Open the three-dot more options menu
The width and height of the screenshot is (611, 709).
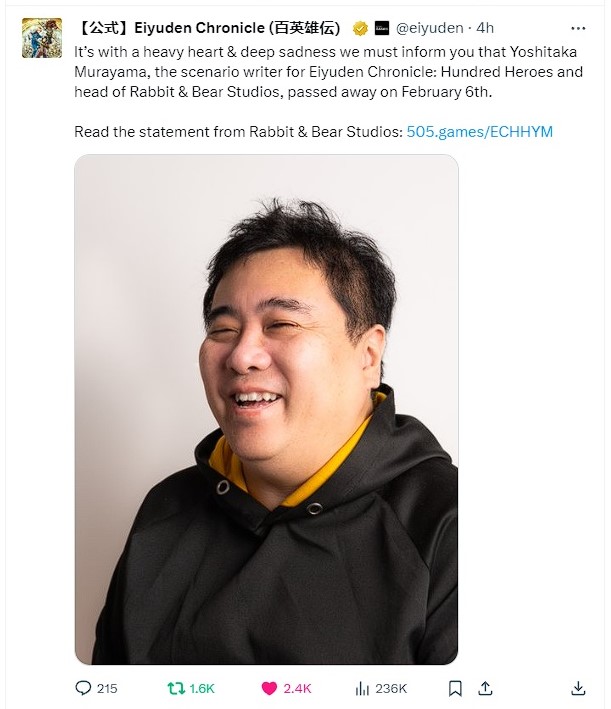coord(578,28)
